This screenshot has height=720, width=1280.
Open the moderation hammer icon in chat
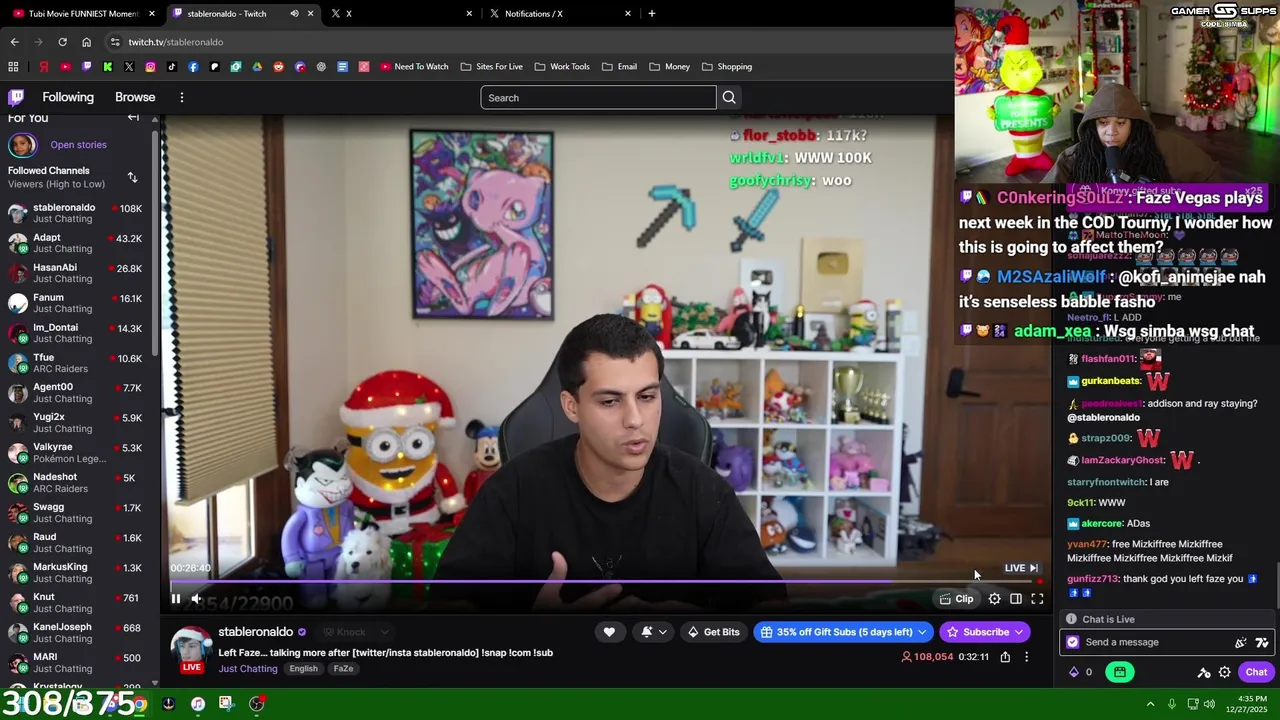pos(1204,672)
